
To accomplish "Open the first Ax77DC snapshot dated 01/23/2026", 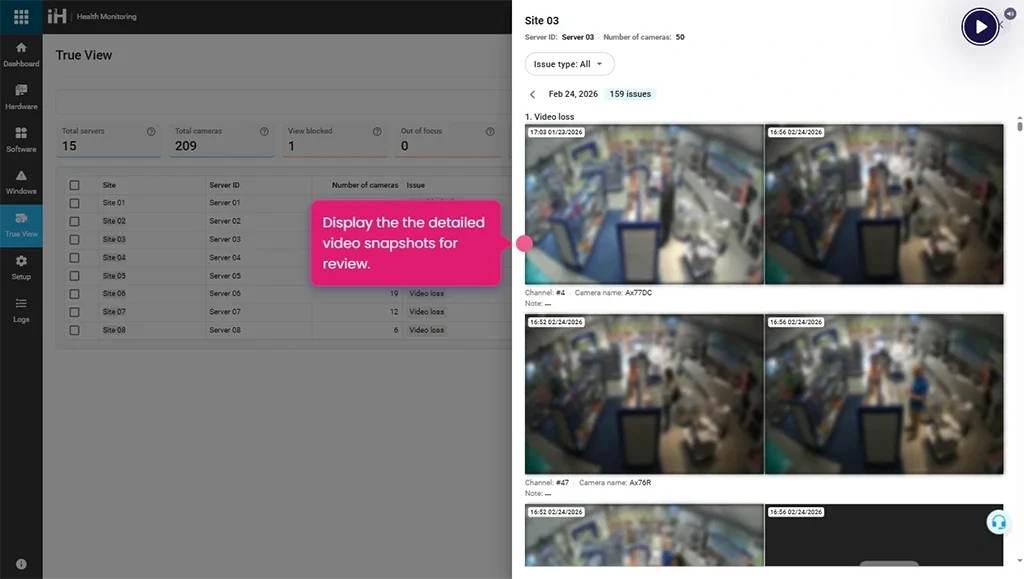I will coord(644,204).
